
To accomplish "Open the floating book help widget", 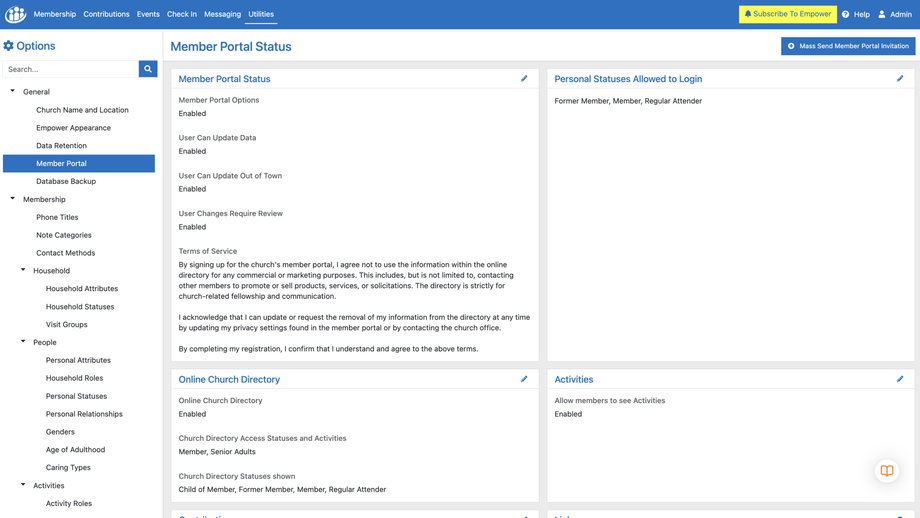I will click(x=887, y=471).
